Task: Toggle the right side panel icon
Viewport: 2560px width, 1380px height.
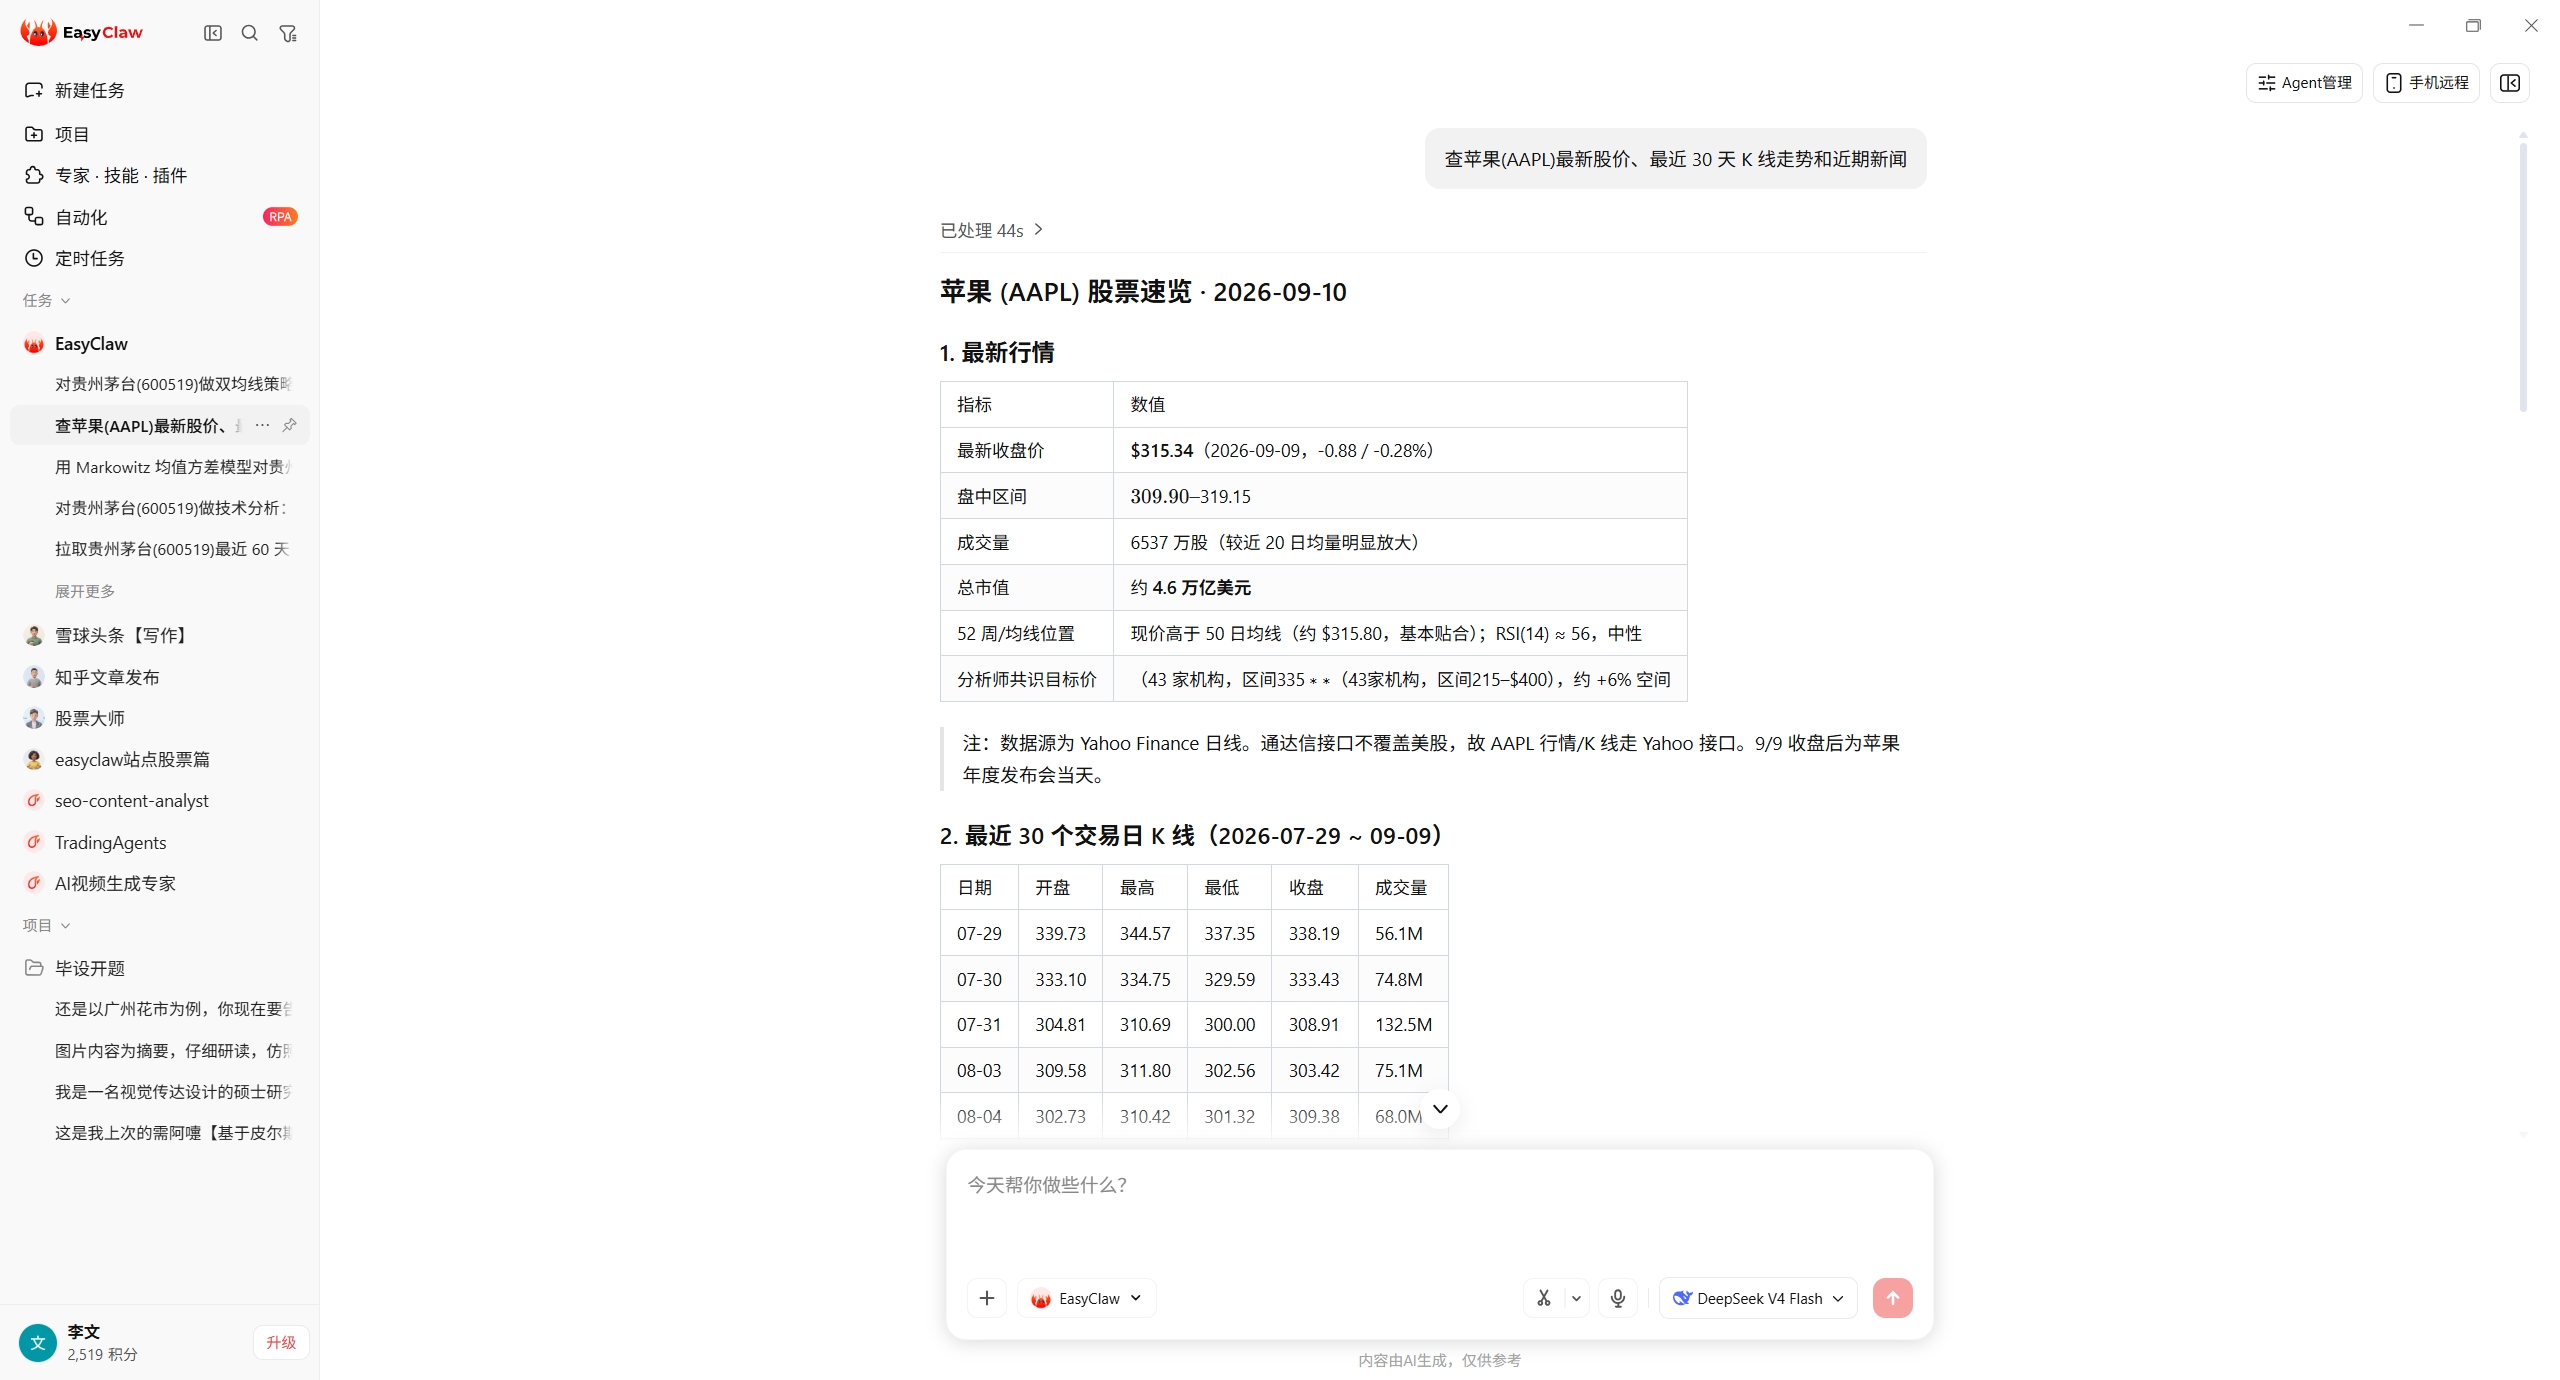Action: (2510, 83)
